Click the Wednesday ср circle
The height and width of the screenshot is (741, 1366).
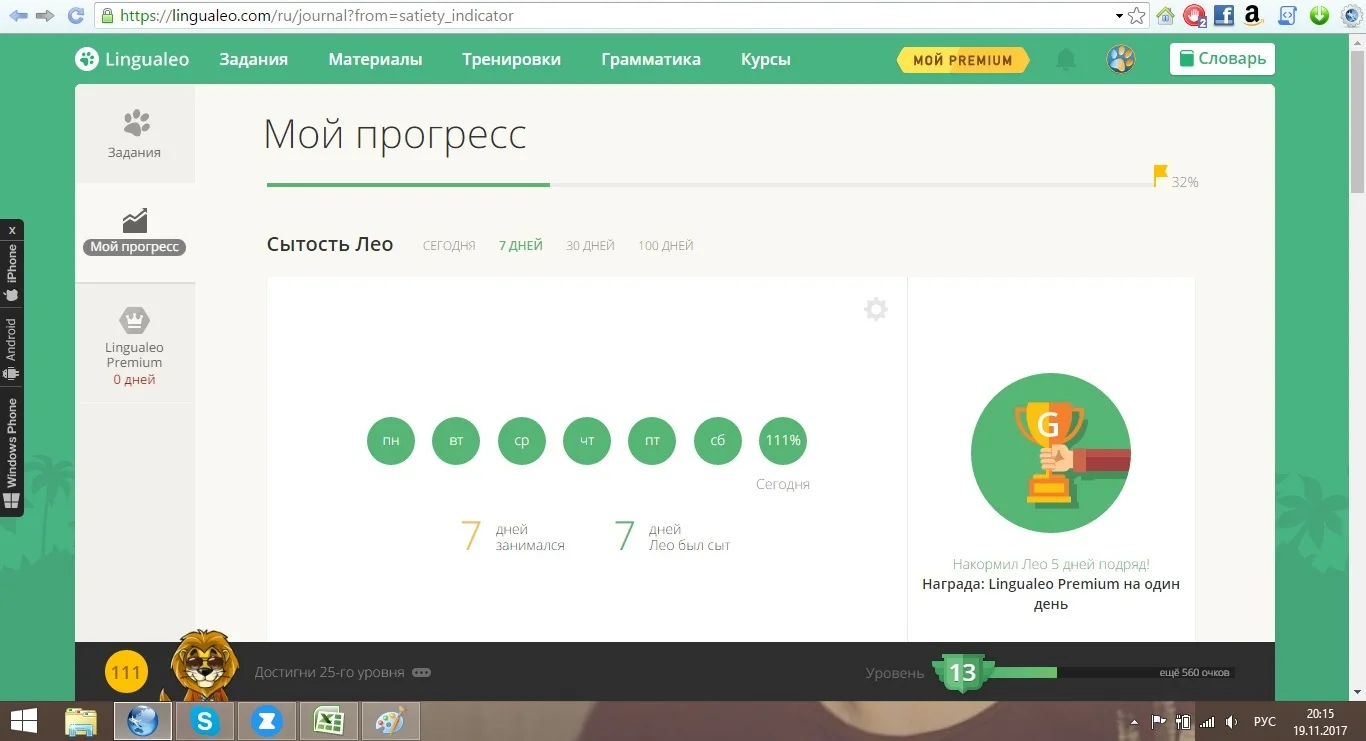[522, 441]
